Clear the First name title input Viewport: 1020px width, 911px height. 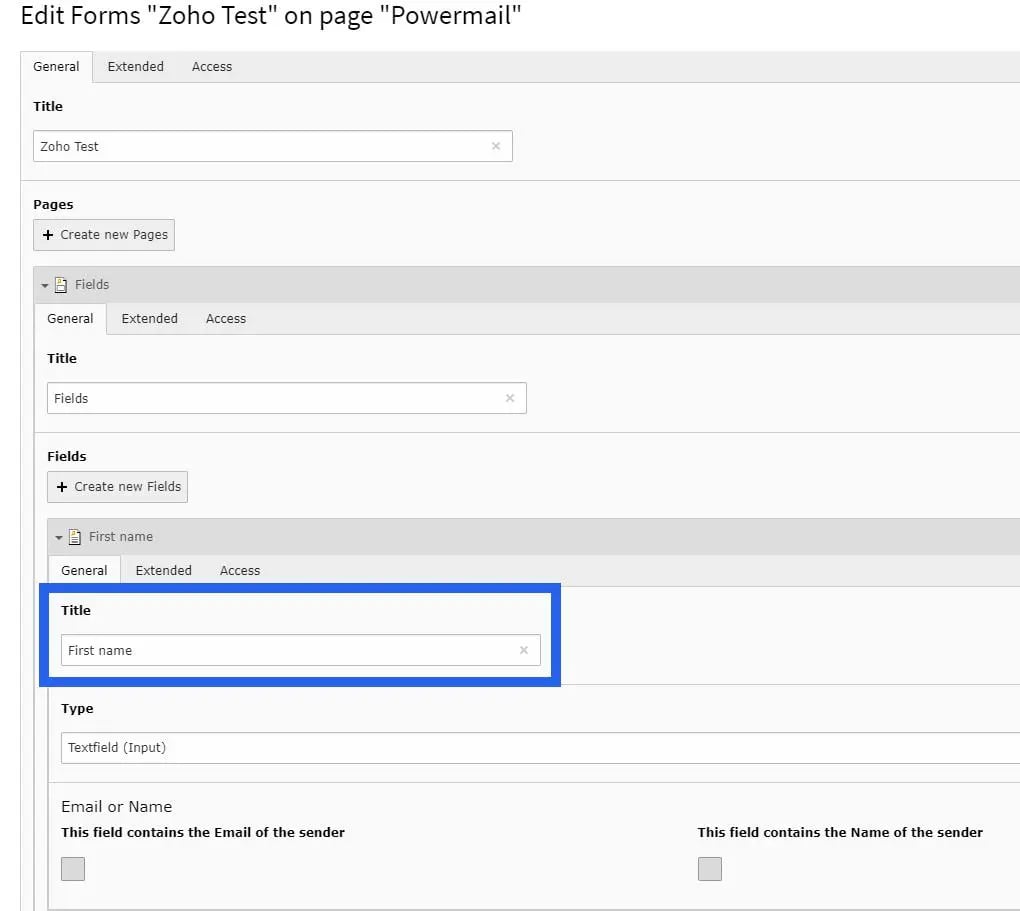(x=524, y=650)
